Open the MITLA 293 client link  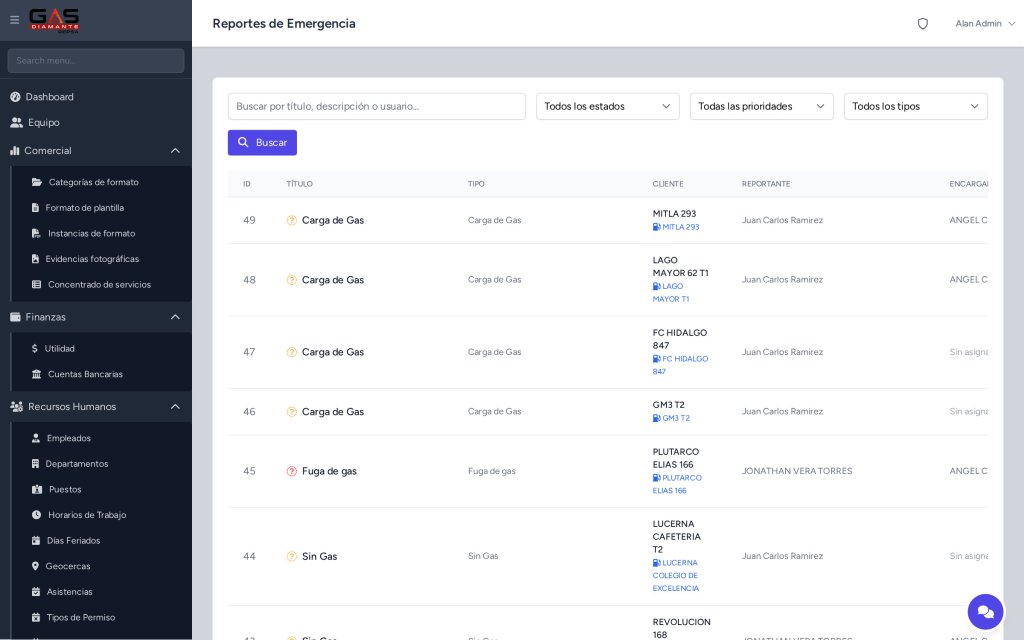click(x=676, y=227)
